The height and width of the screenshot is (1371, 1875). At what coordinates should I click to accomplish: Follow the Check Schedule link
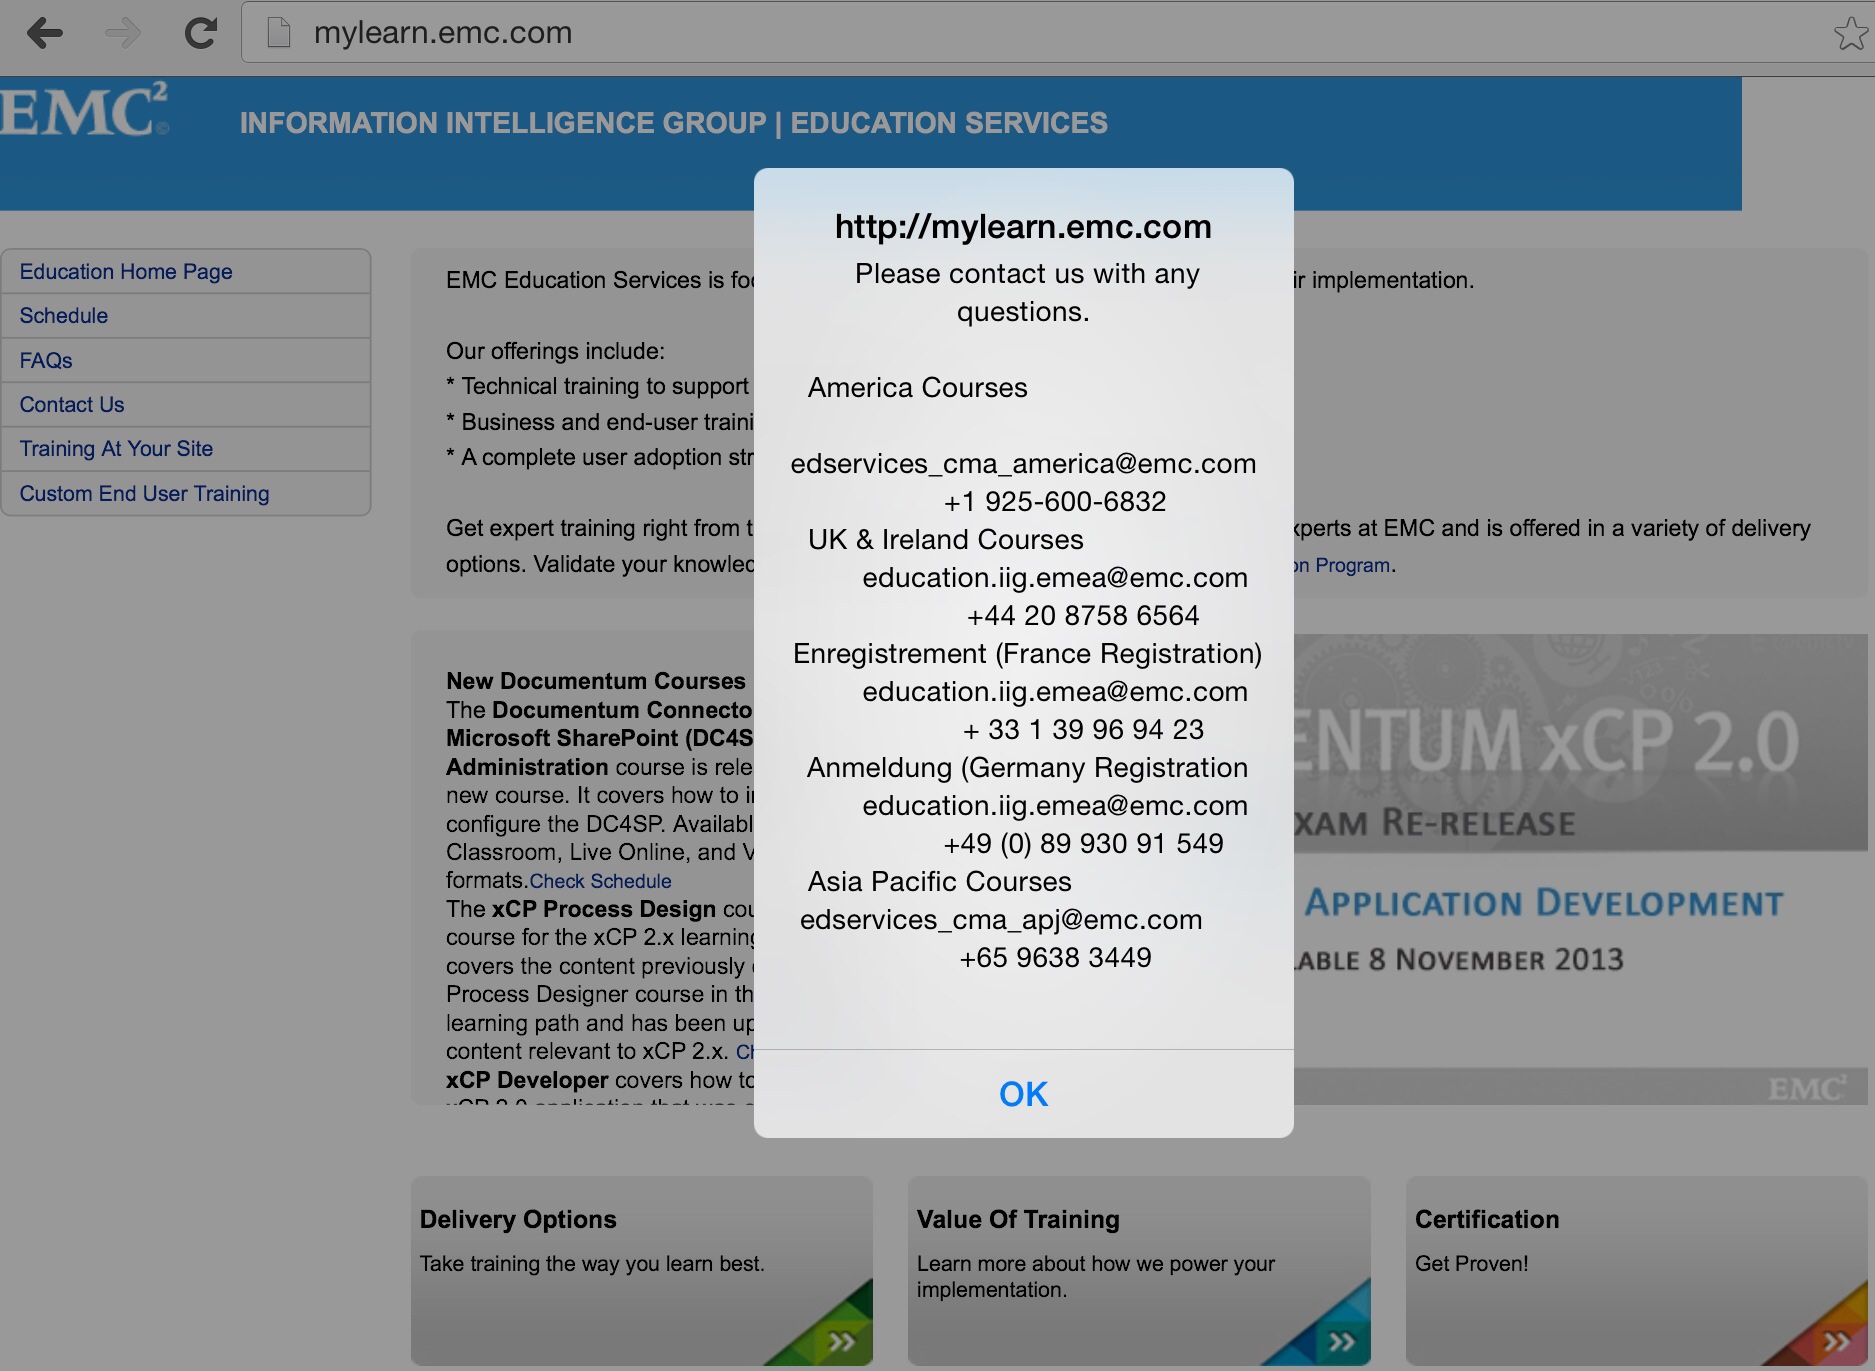tap(600, 881)
